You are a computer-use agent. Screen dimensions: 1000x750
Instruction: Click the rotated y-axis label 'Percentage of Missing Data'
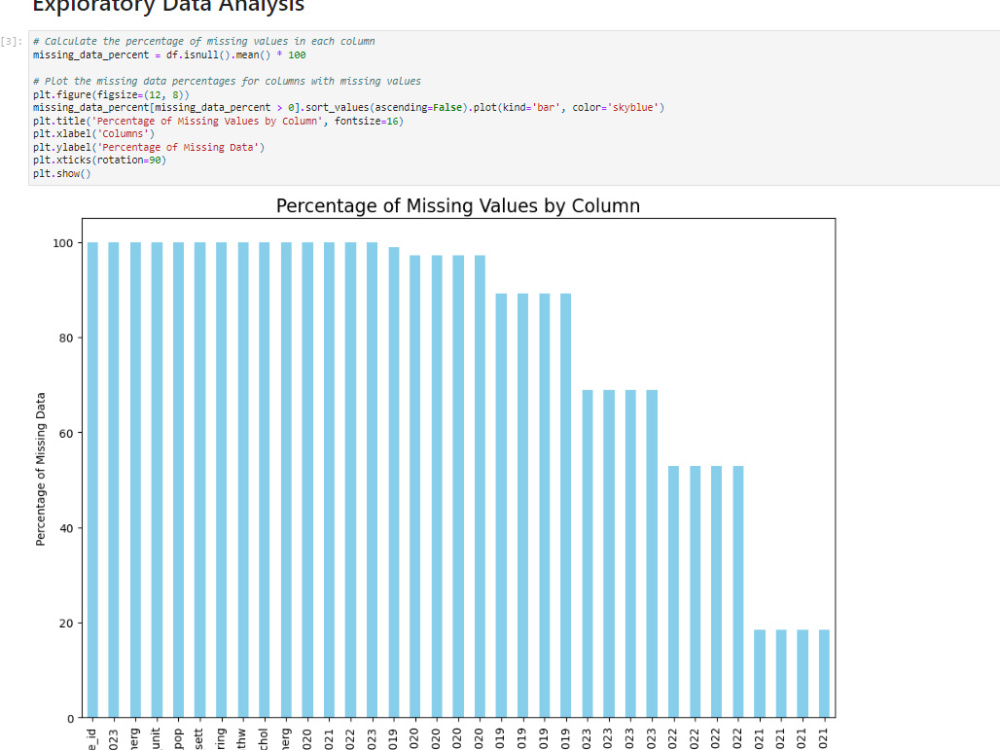[x=40, y=469]
